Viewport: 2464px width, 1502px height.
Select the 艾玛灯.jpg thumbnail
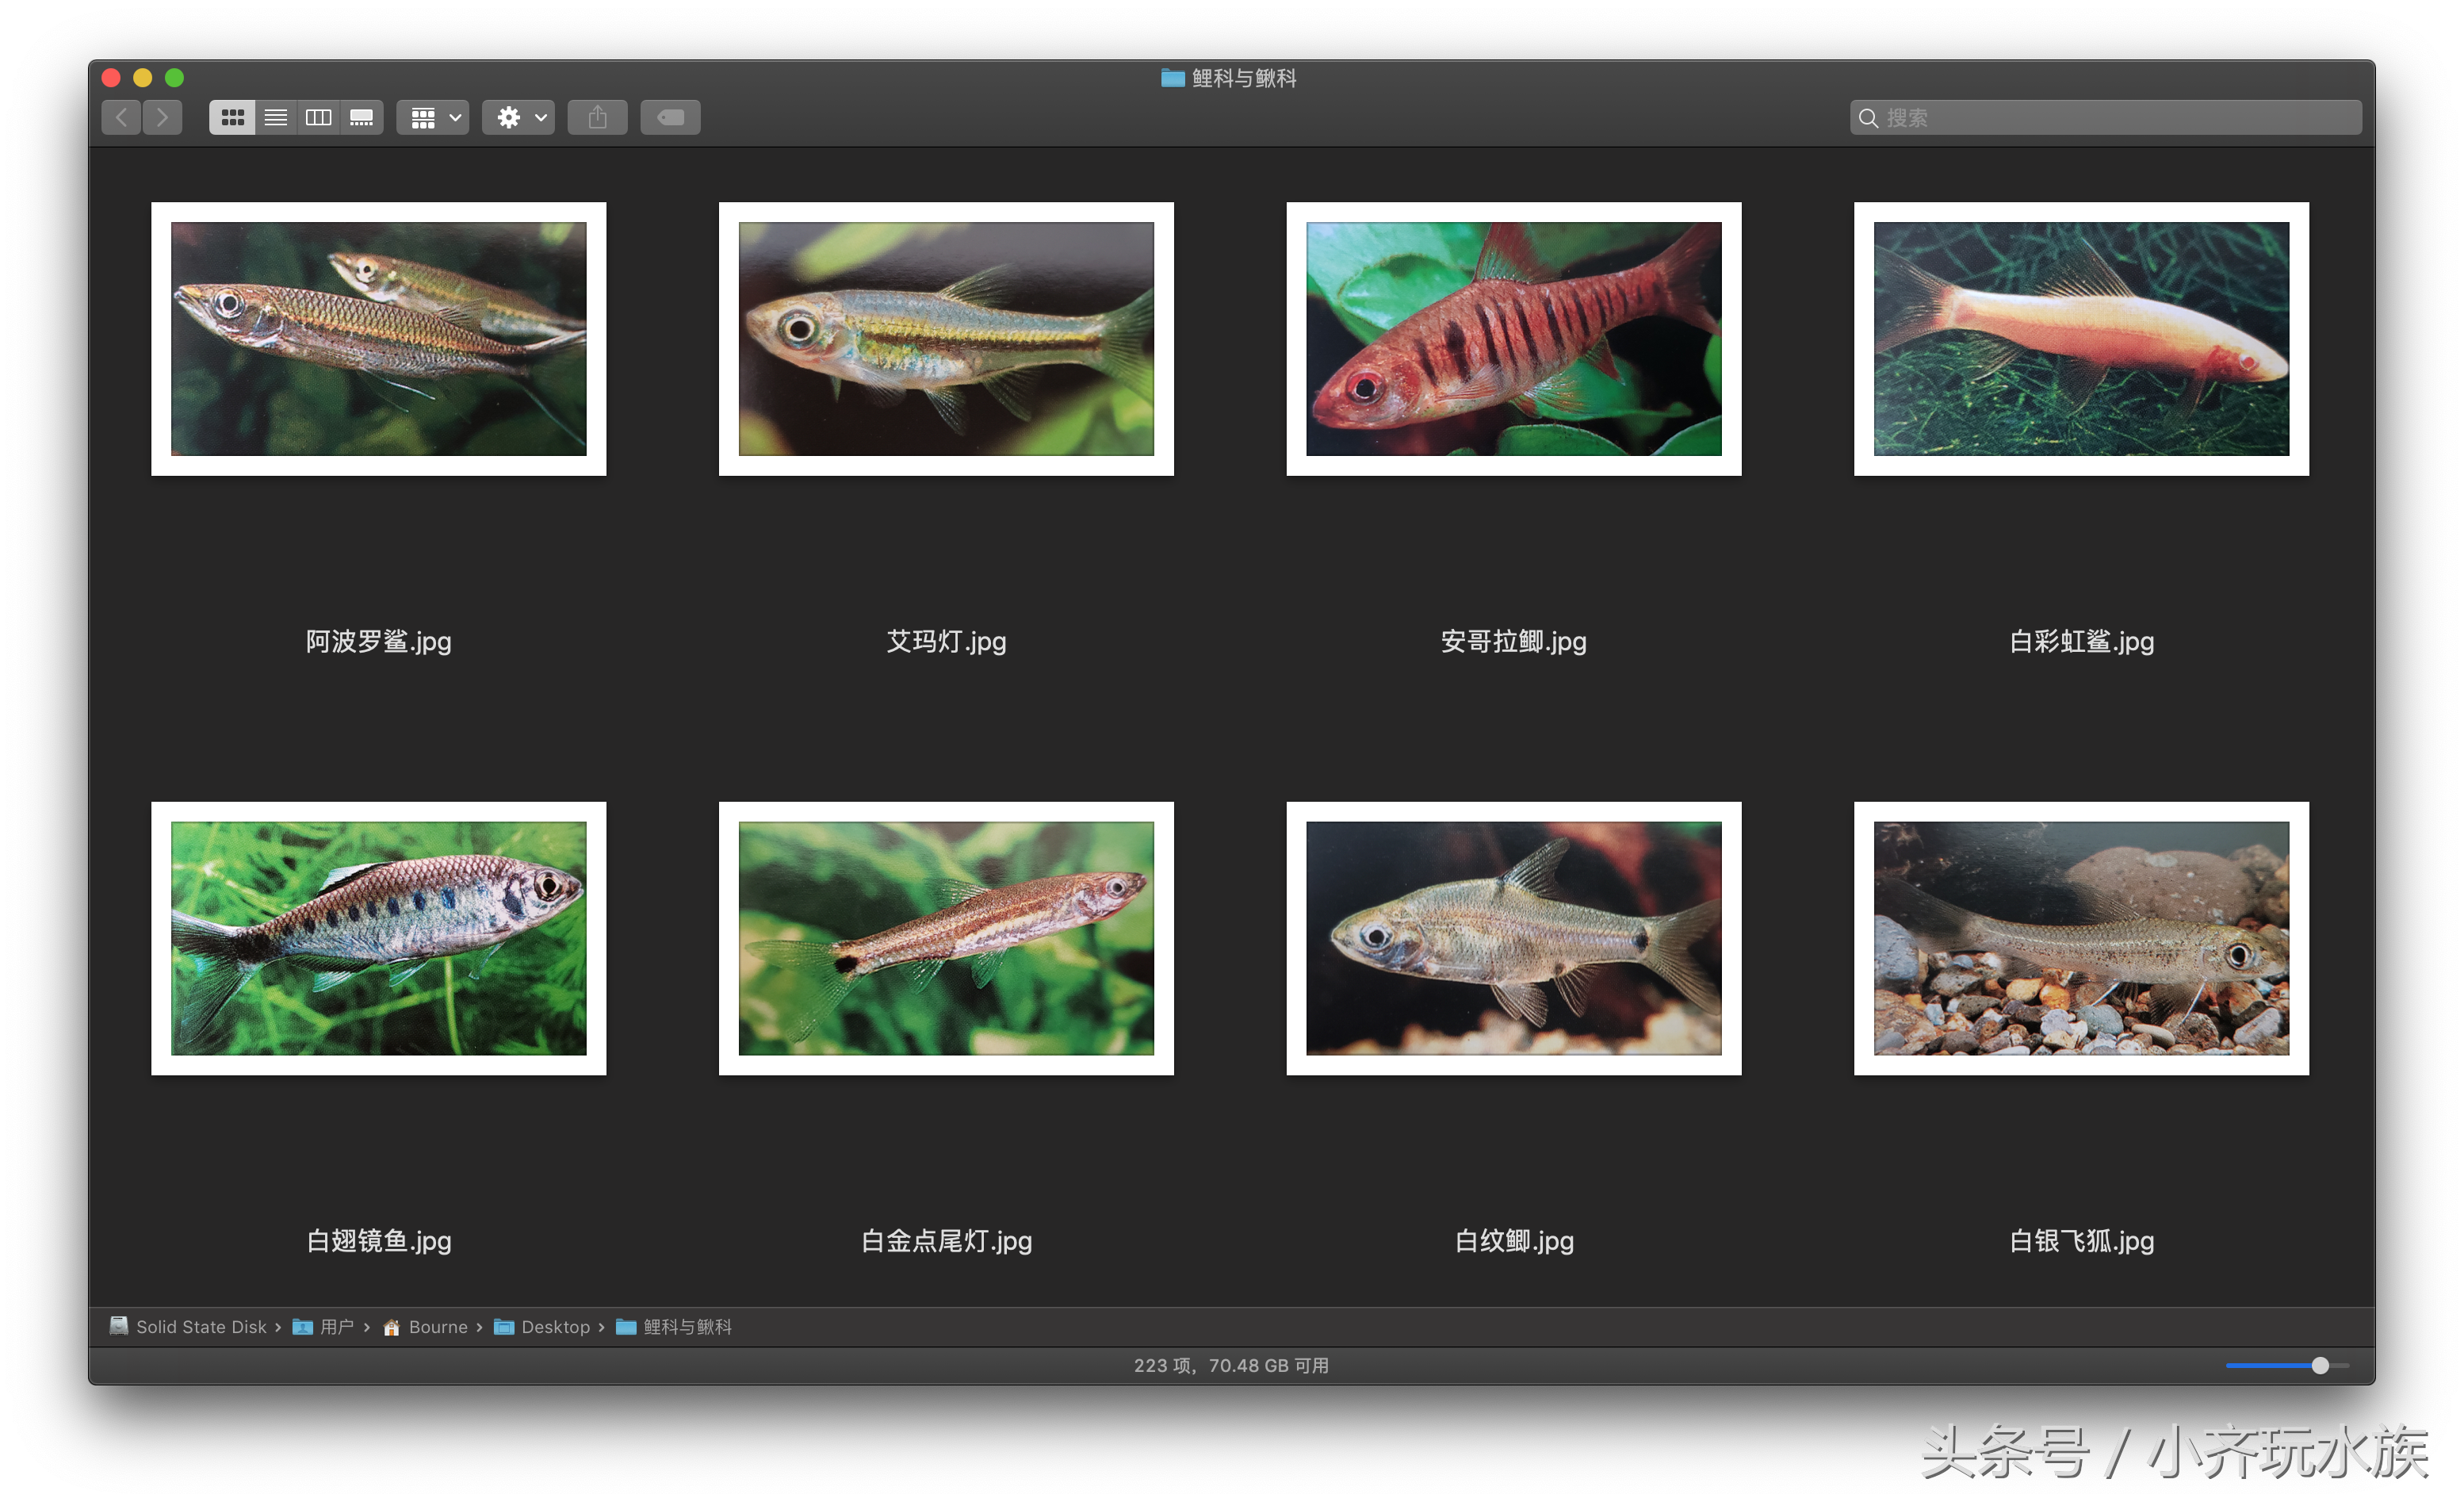(946, 339)
